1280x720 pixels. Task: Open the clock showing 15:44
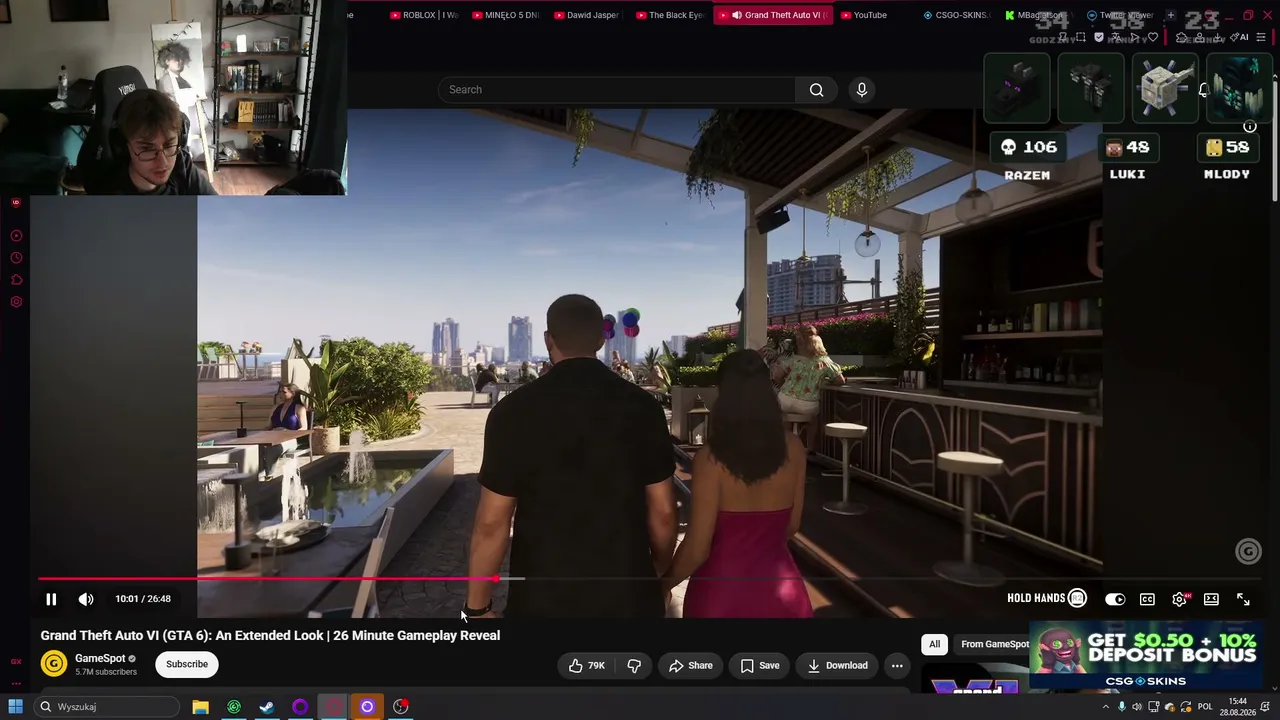pyautogui.click(x=1238, y=707)
